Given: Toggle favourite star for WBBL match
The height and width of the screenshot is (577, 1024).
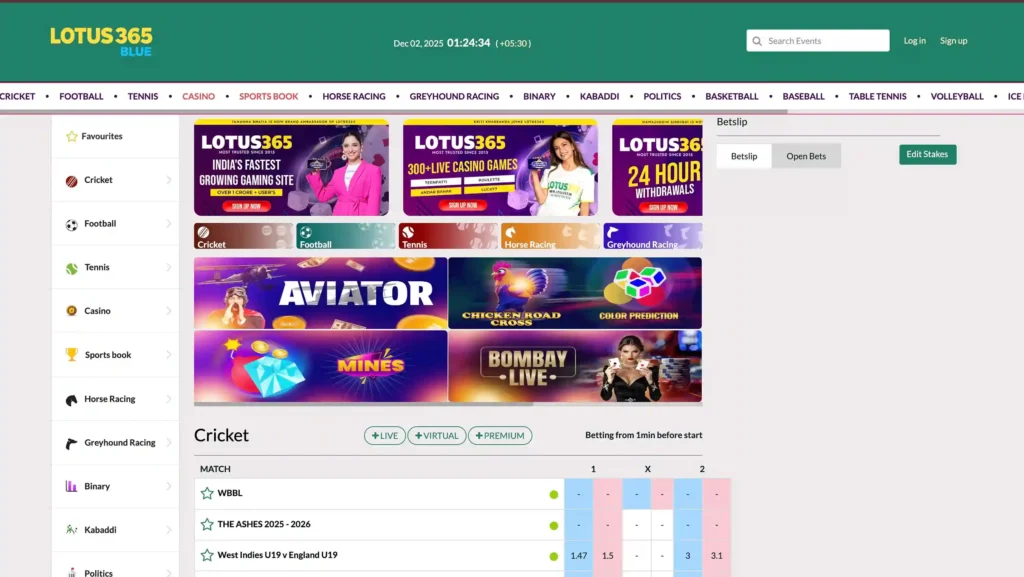Looking at the screenshot, I should (x=207, y=493).
